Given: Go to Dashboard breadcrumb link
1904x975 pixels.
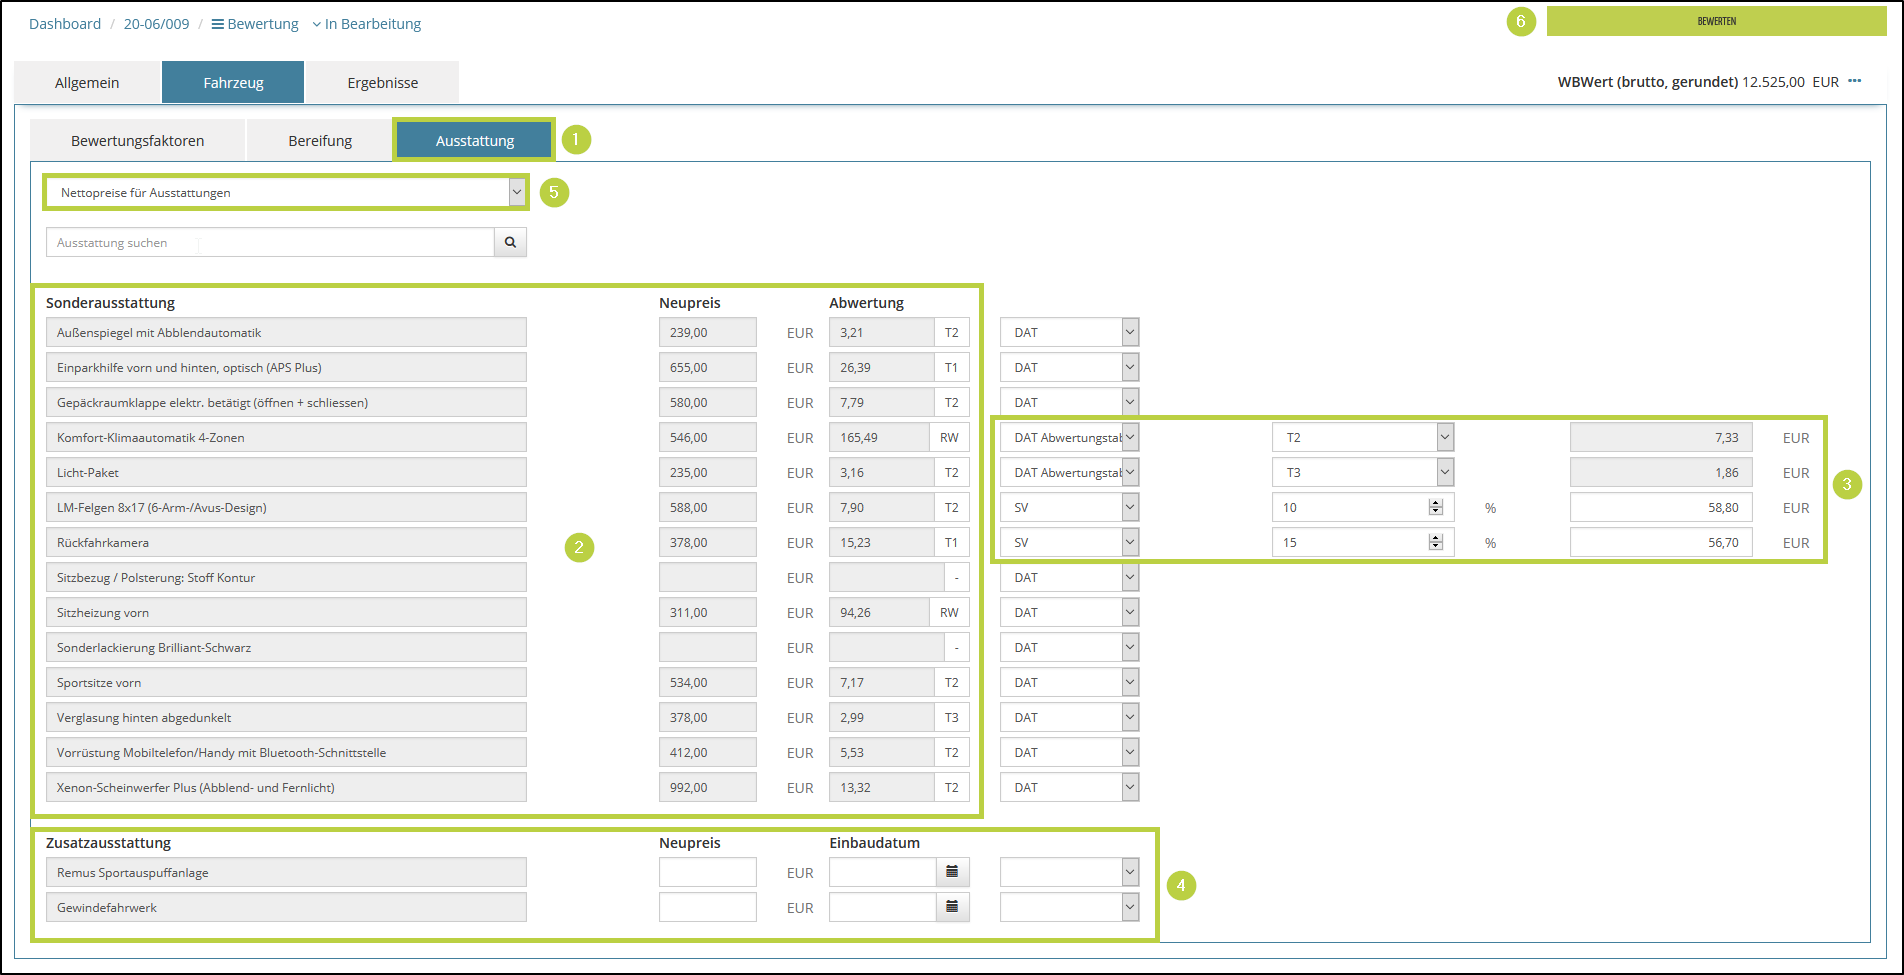Looking at the screenshot, I should (65, 24).
